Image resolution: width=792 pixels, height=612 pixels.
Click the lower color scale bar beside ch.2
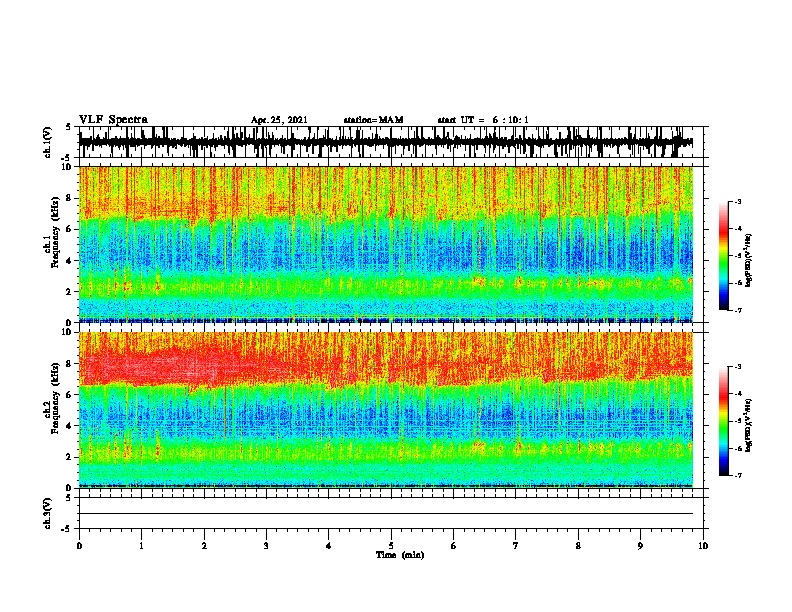click(x=723, y=421)
